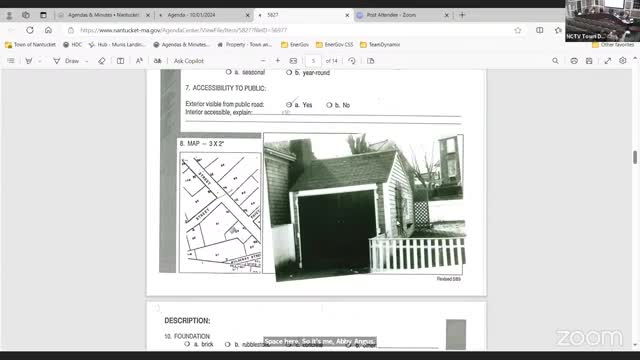The image size is (640, 360).
Task: Click the browser address bar URL
Action: (183, 30)
